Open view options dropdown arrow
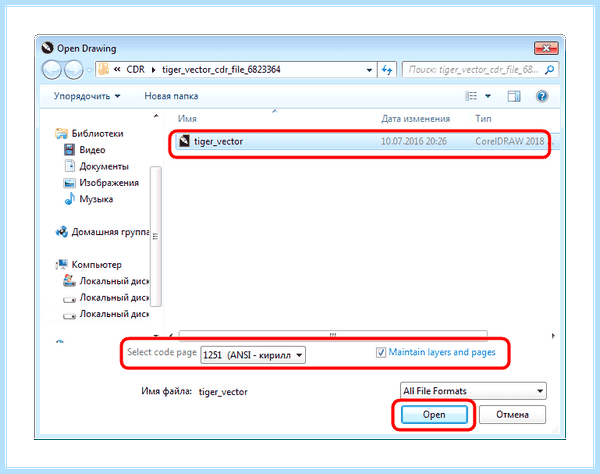 [x=488, y=96]
